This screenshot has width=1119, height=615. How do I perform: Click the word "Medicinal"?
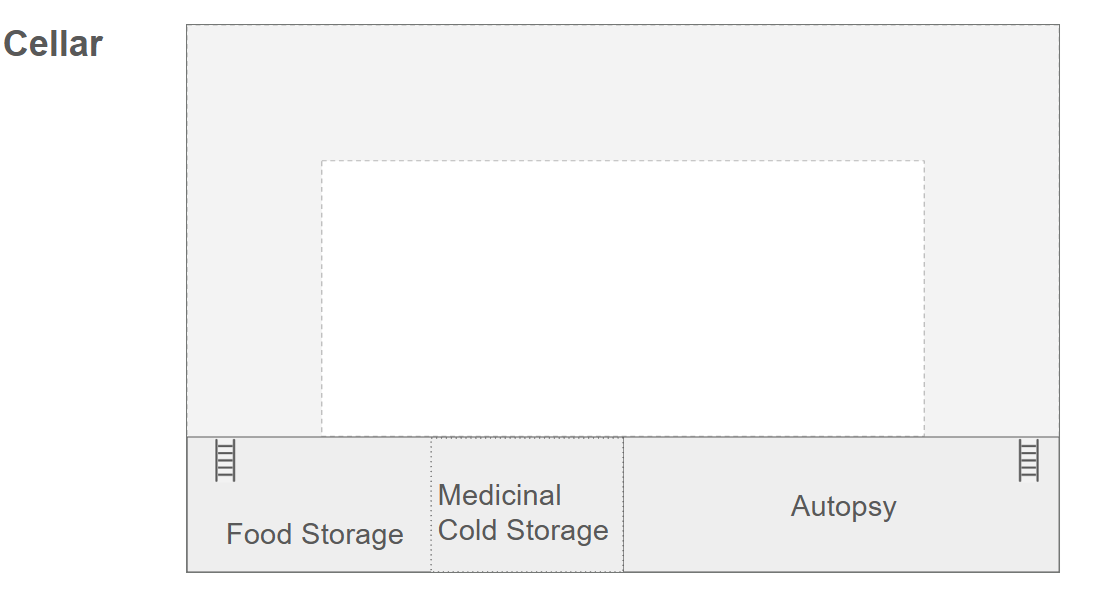coord(499,495)
